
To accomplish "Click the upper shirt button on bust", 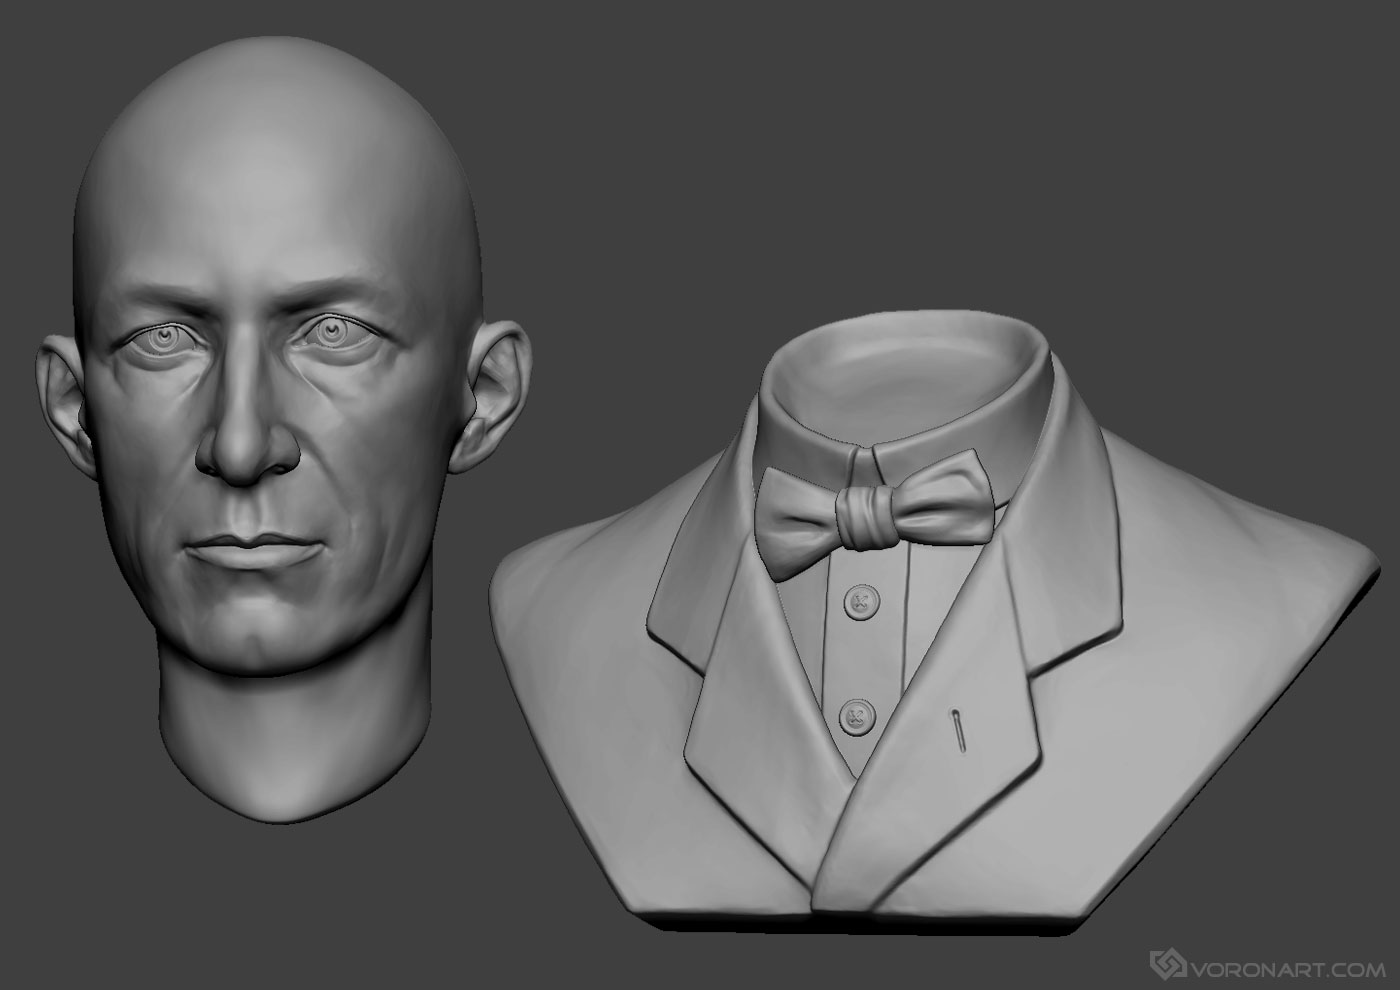I will 859,602.
